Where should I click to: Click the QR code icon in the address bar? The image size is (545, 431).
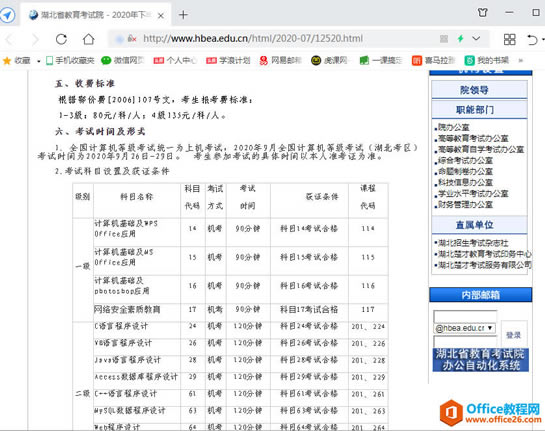point(444,39)
